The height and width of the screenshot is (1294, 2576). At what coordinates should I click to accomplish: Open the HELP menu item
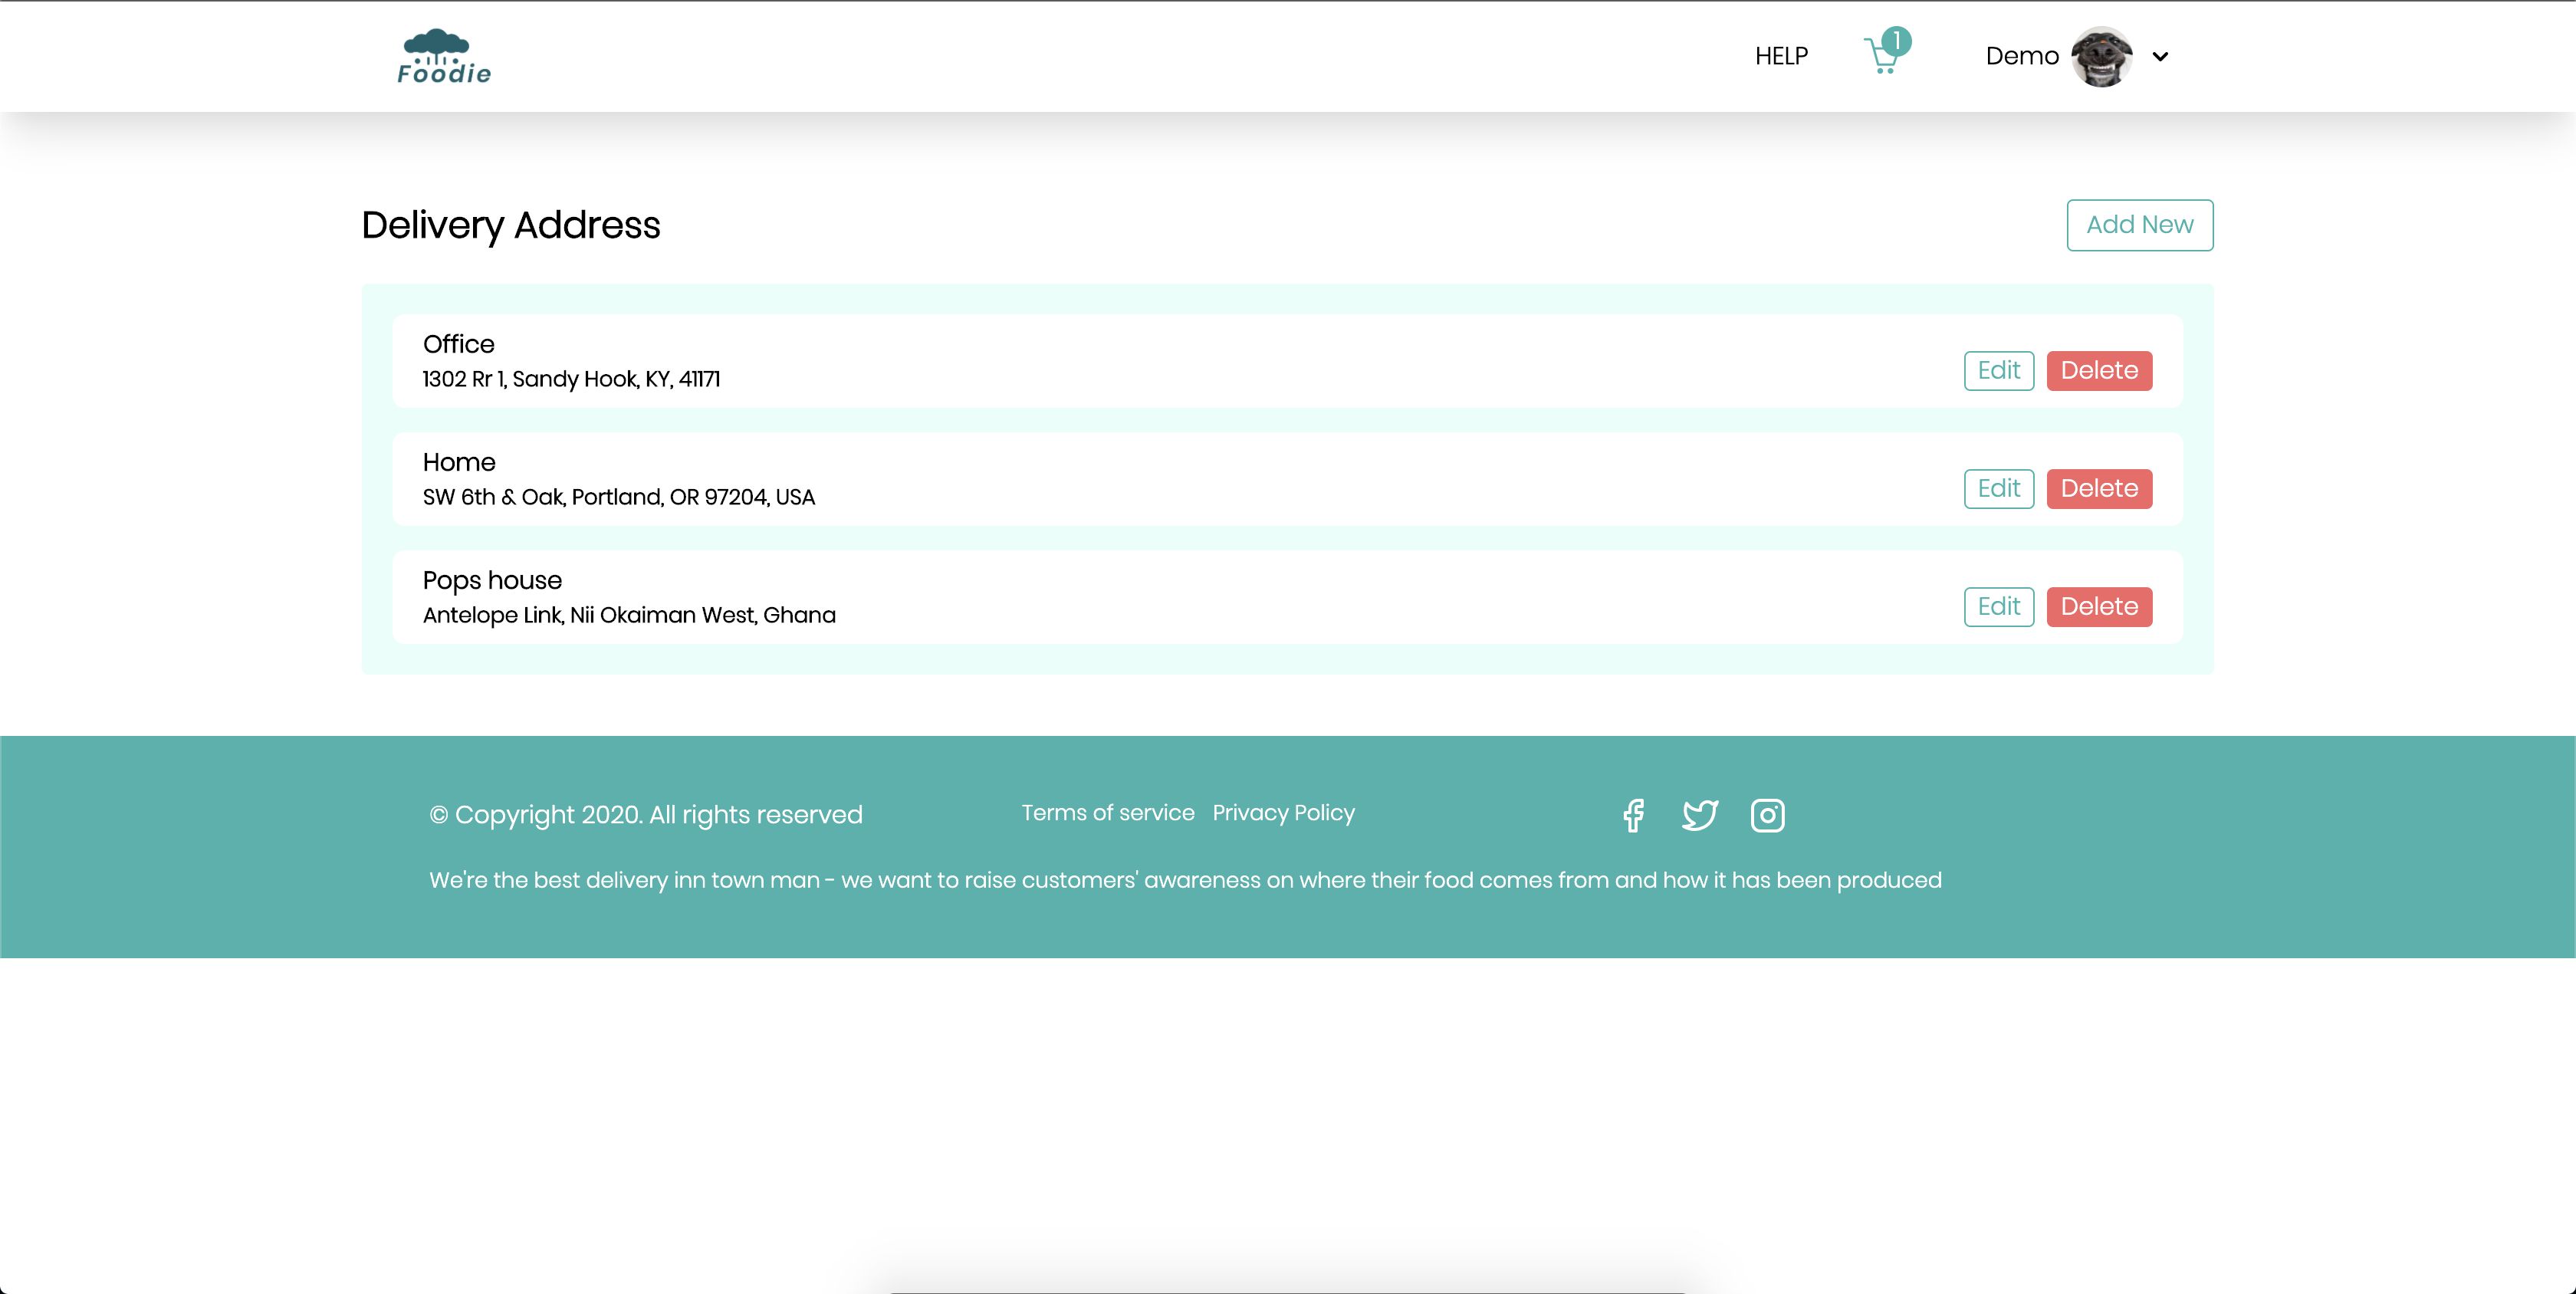[x=1781, y=57]
